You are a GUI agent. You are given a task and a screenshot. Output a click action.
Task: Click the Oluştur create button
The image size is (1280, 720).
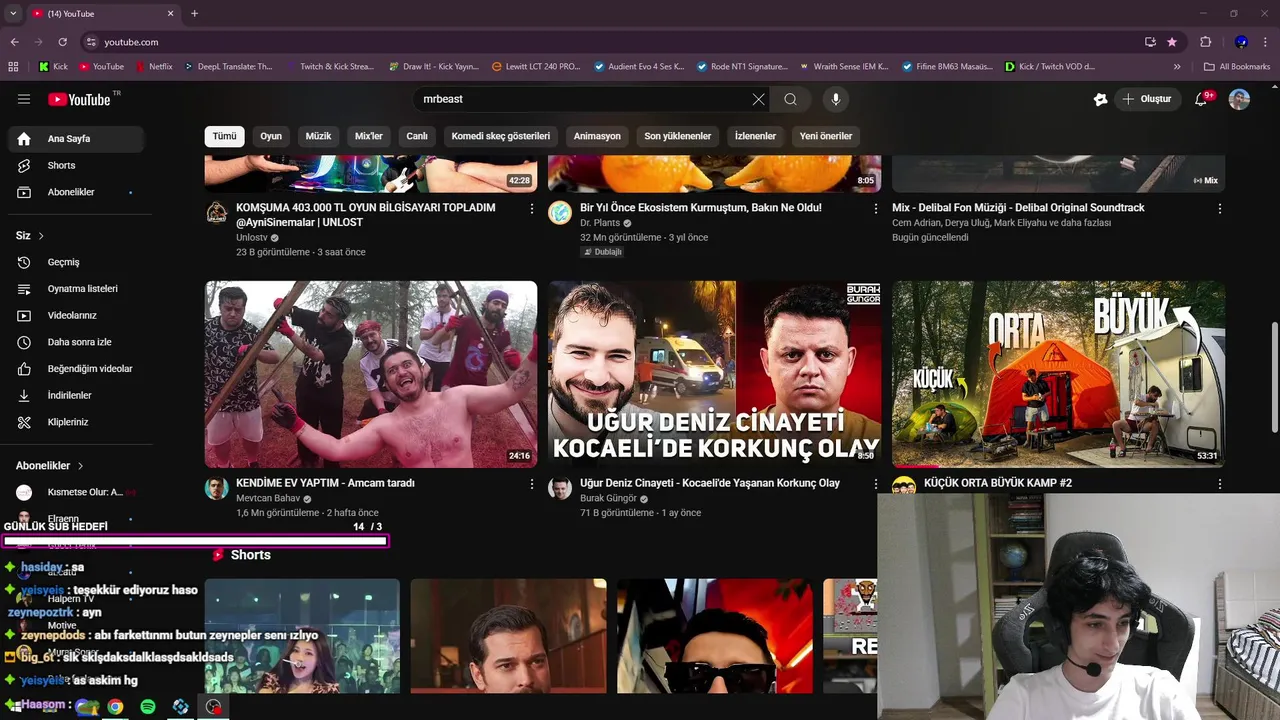[1146, 99]
